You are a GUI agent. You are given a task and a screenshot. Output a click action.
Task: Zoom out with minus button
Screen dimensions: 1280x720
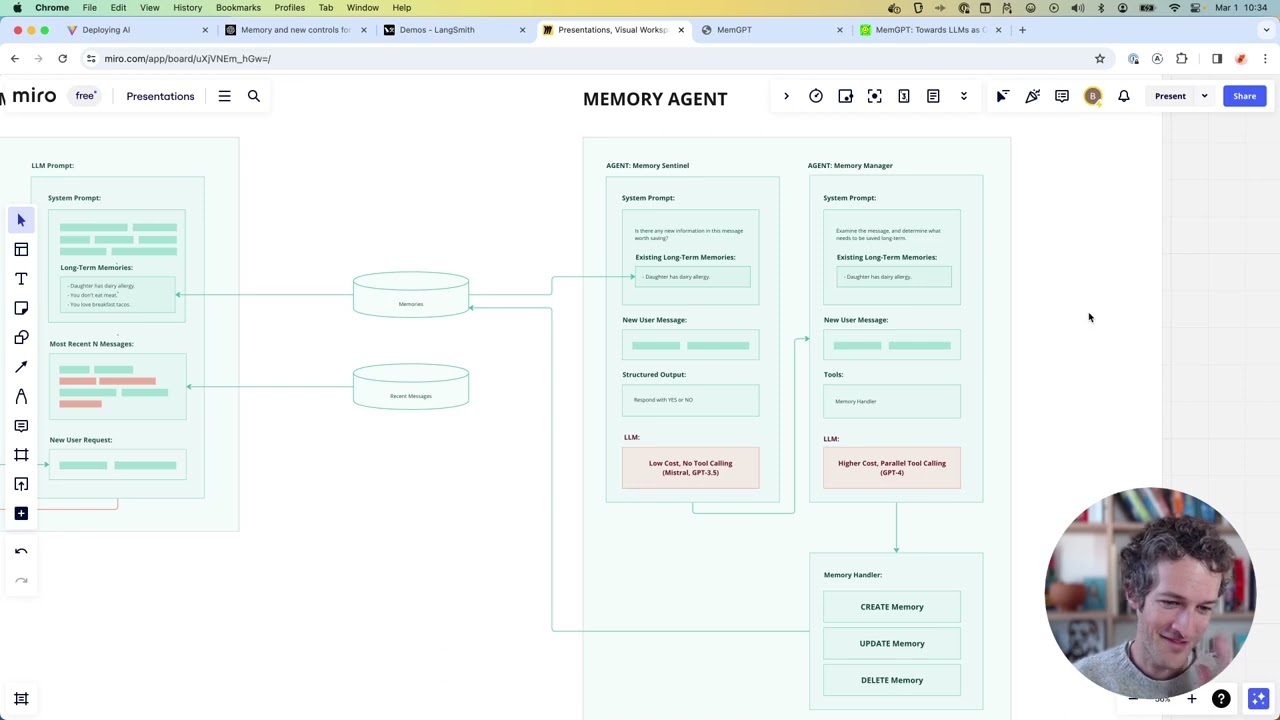(1133, 699)
